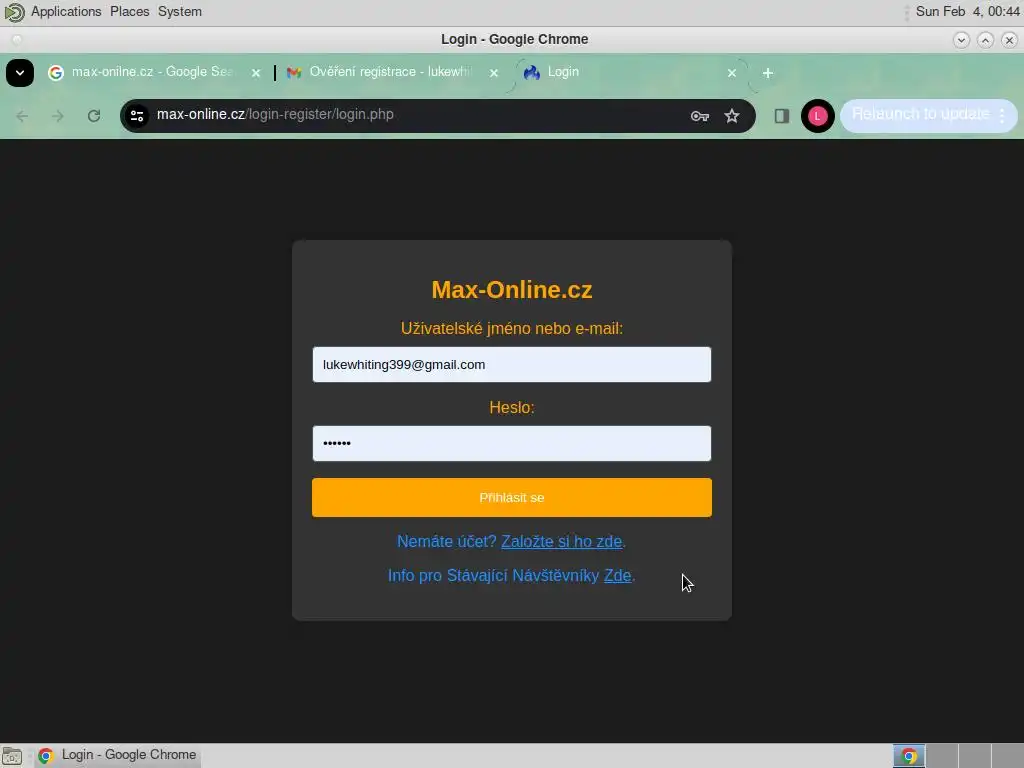The height and width of the screenshot is (768, 1024).
Task: Close the Gmail Ověření registrace tab
Action: tap(494, 73)
